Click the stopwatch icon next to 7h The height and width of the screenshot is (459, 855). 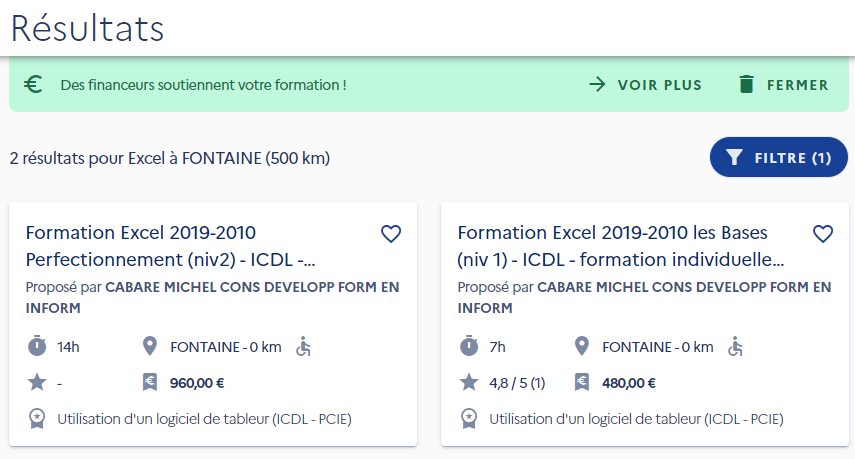pos(469,346)
